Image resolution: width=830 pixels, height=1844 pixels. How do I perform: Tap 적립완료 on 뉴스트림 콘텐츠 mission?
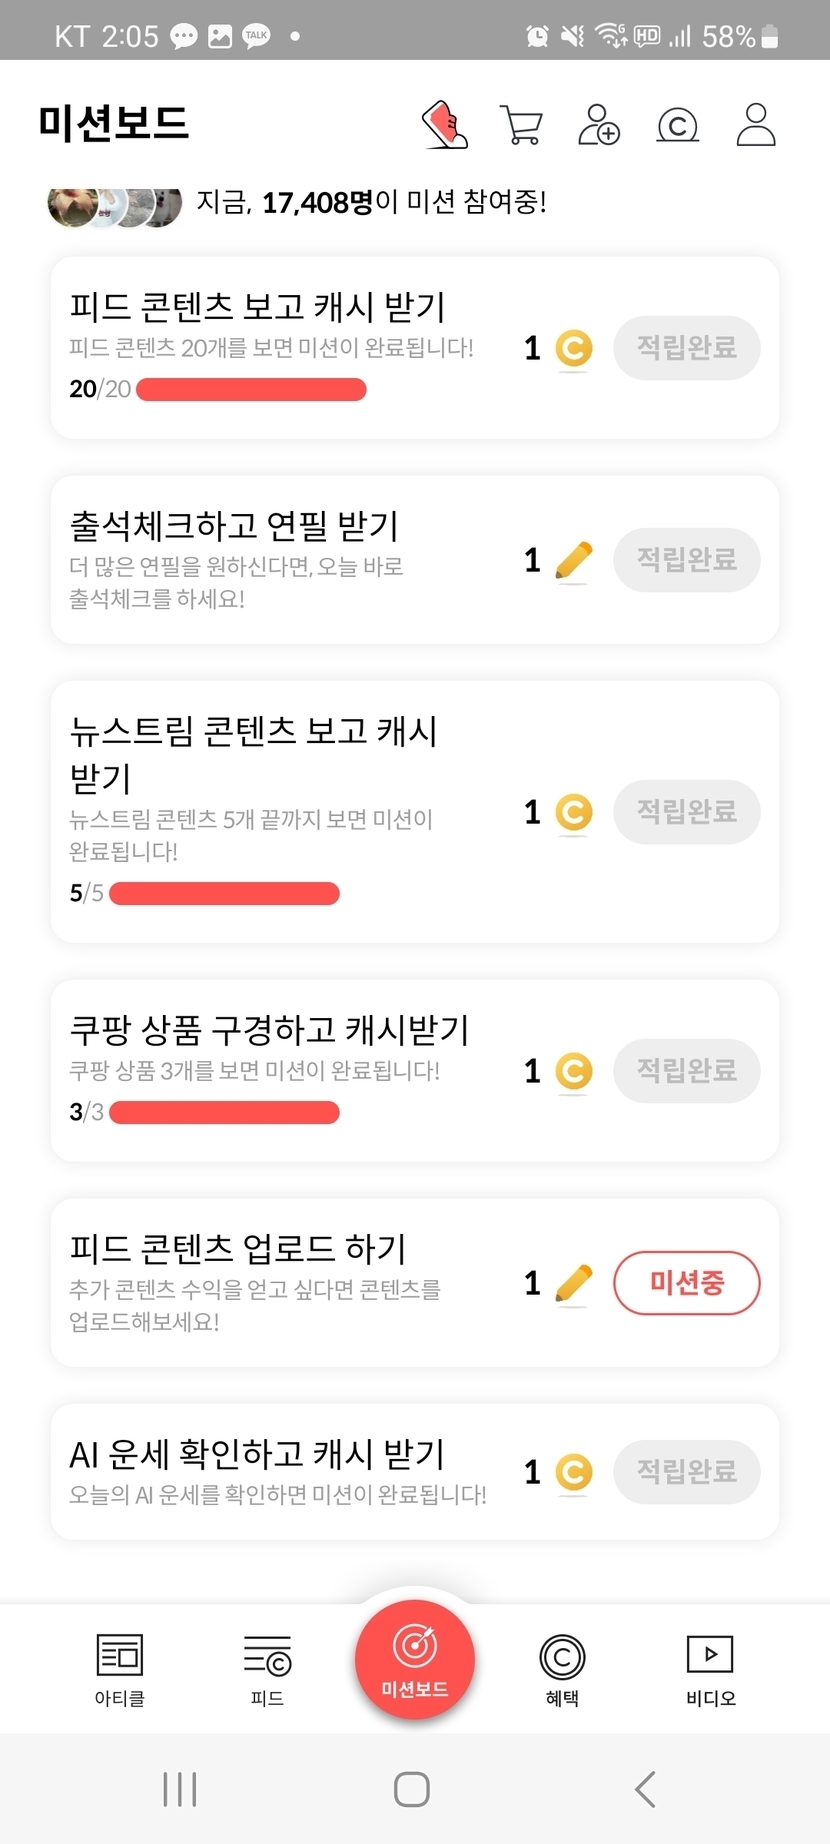687,812
